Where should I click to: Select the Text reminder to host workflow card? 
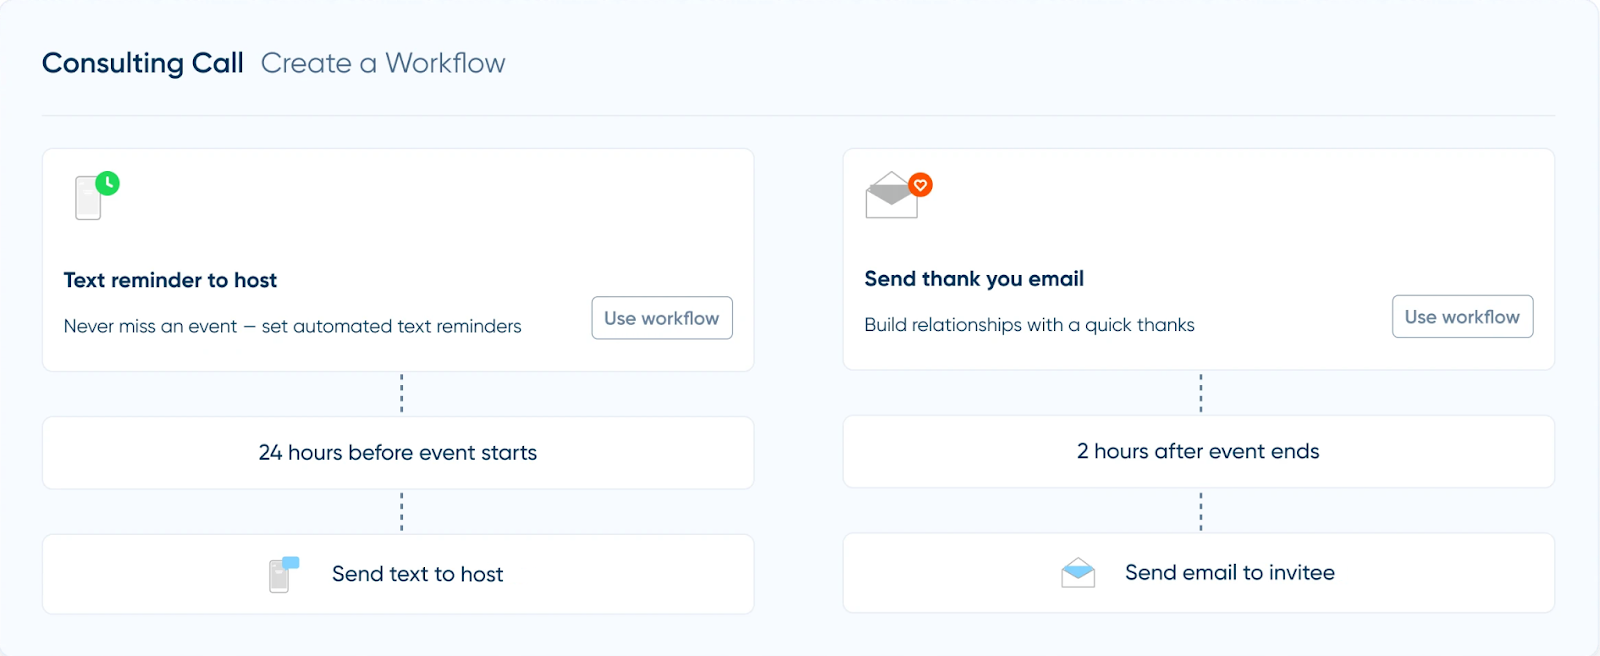397,230
